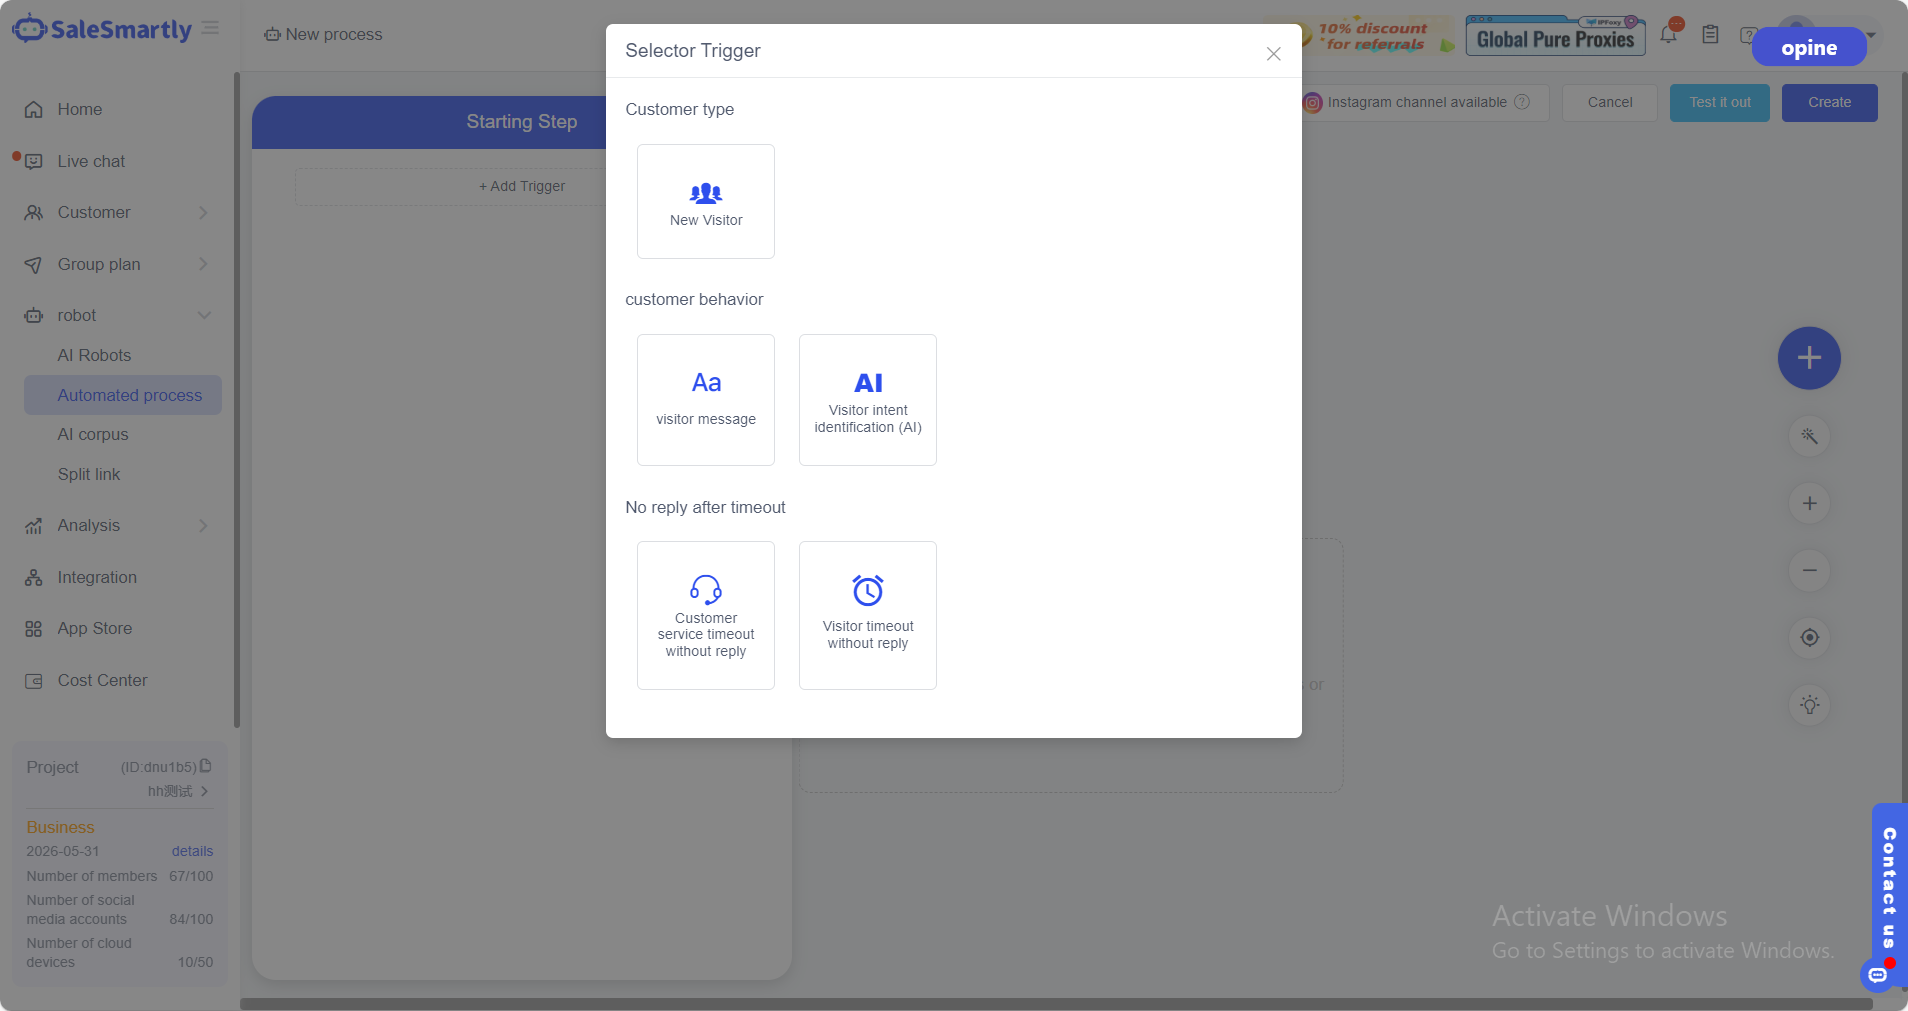
Task: Zoom out with the minus canvas button
Action: click(x=1809, y=570)
